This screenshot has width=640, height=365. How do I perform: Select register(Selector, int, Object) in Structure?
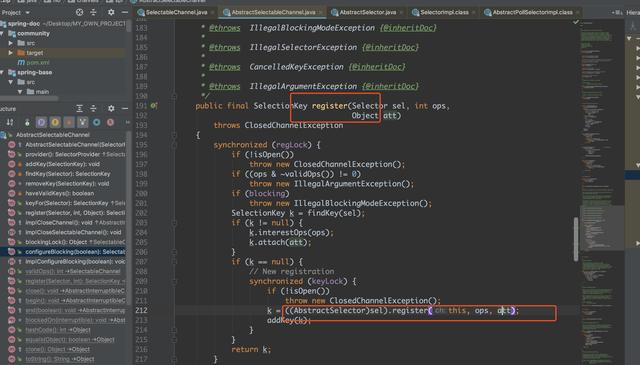pos(75,213)
